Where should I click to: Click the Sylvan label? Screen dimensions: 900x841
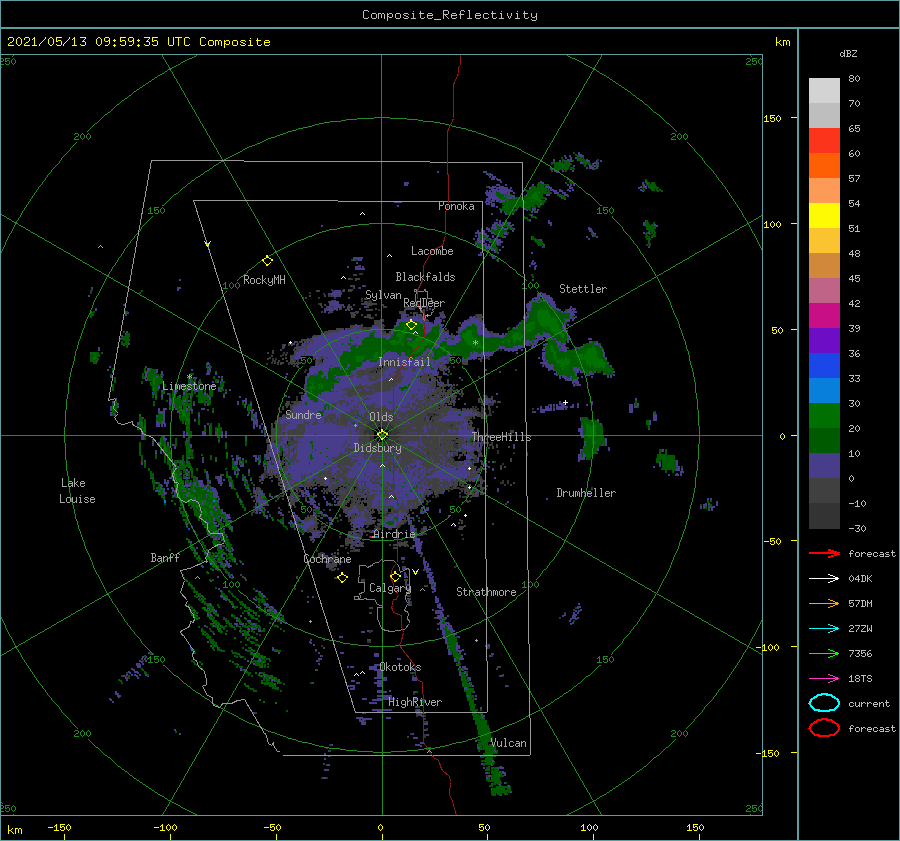point(383,295)
